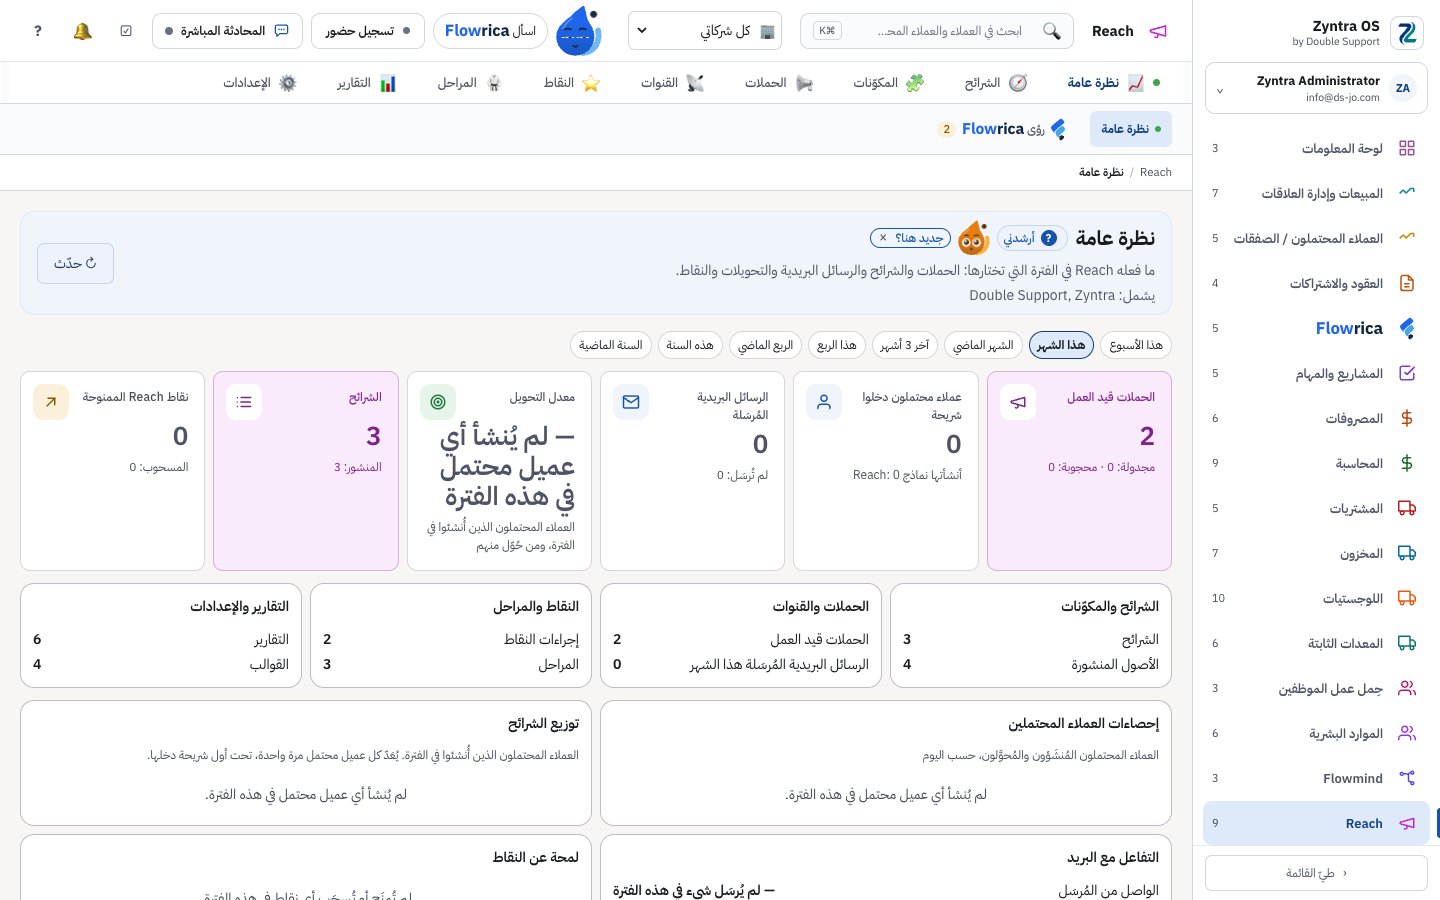Click the person icon on عملاء محتملون card
The width and height of the screenshot is (1440, 900).
(x=824, y=402)
